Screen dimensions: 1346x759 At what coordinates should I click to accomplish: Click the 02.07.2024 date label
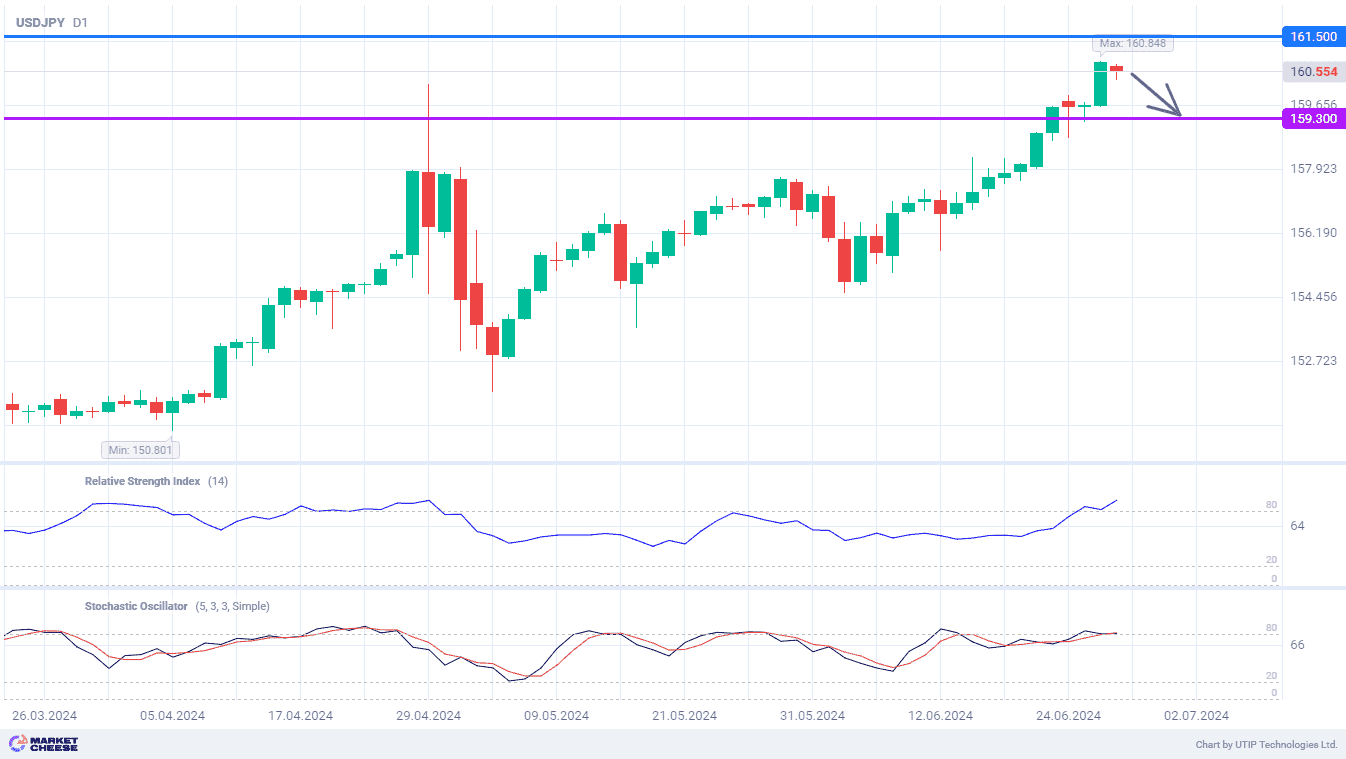pos(1196,716)
